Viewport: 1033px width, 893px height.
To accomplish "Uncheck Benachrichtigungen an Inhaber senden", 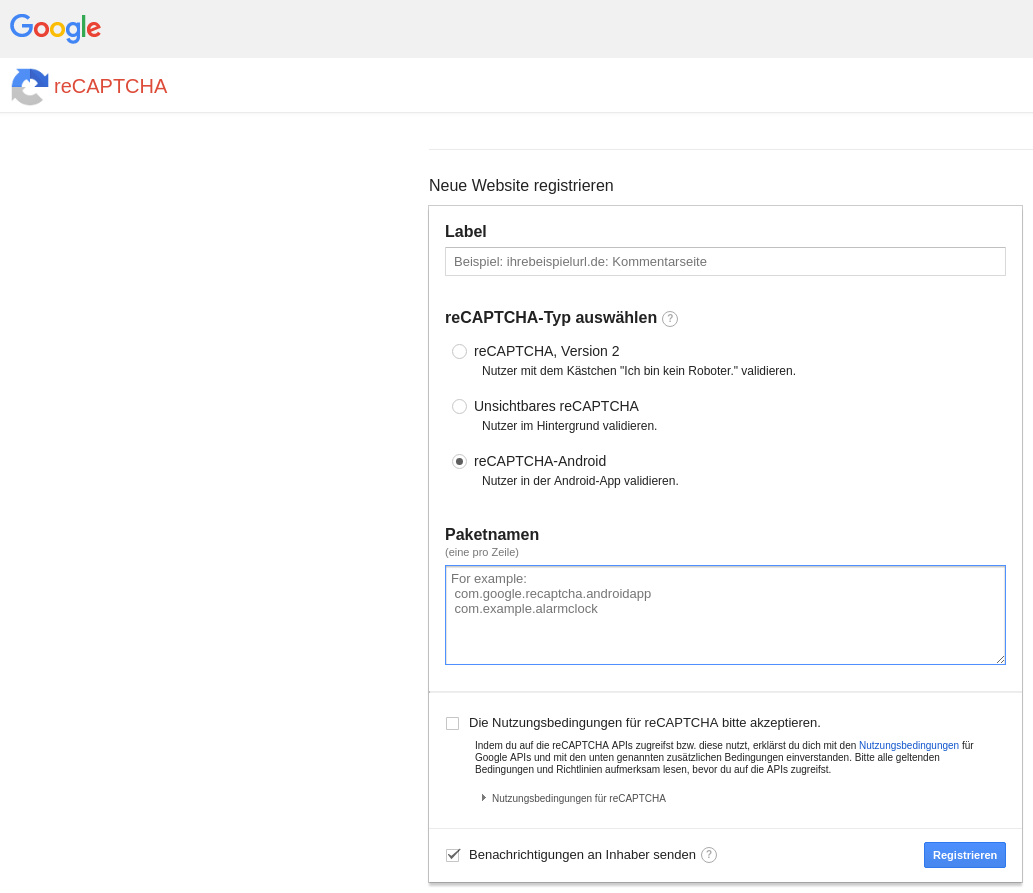I will click(452, 855).
